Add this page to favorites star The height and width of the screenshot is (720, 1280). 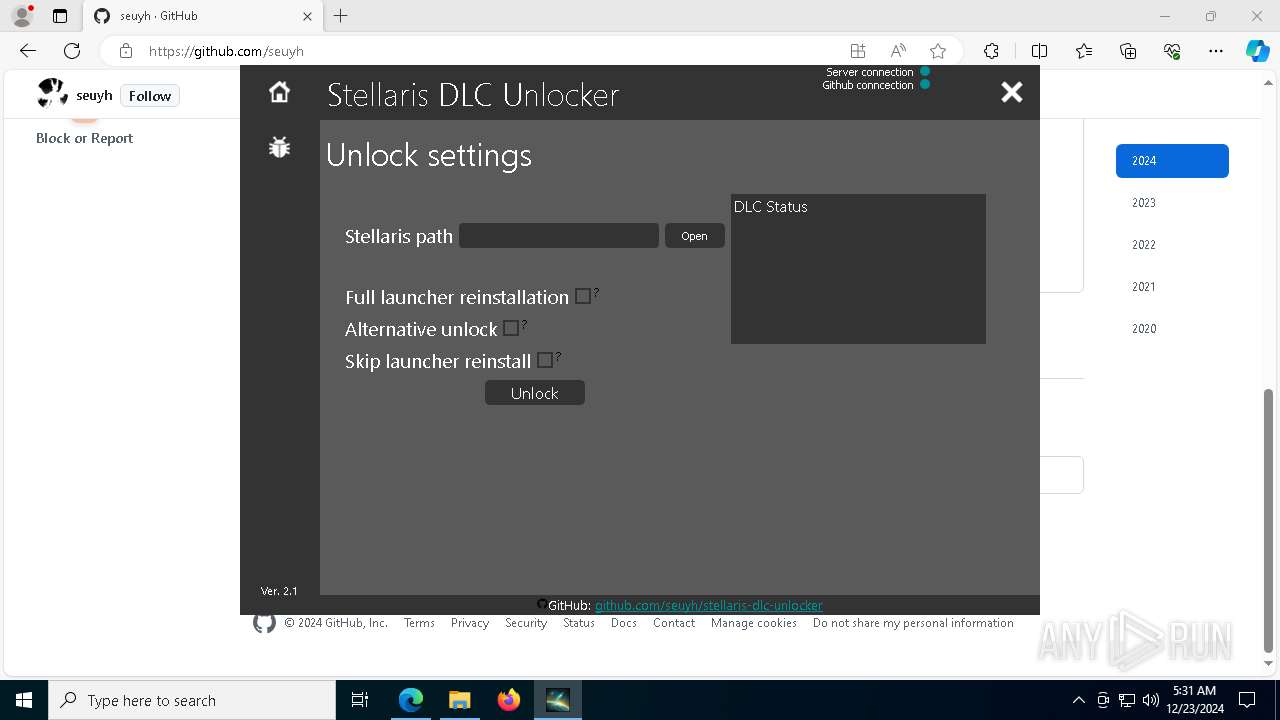(x=938, y=51)
